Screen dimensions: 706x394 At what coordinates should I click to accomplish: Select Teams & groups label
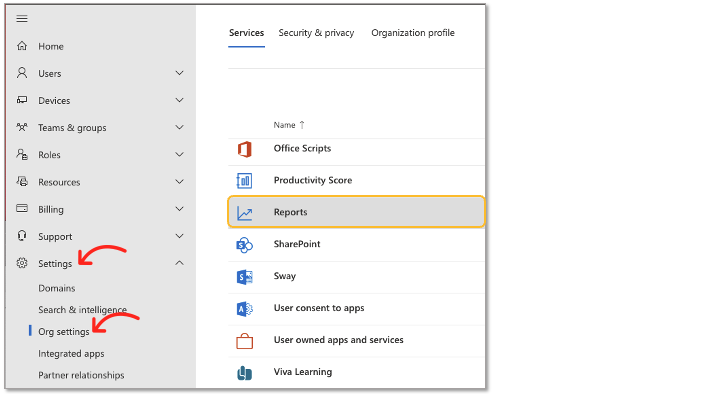tap(72, 128)
